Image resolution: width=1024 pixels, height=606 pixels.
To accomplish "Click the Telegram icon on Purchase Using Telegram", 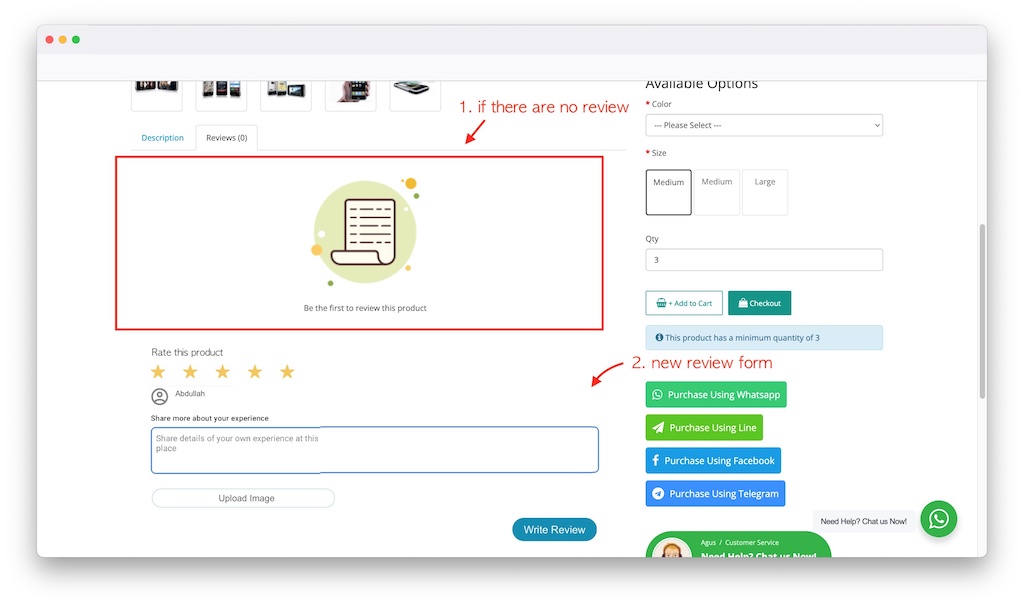I will coord(657,493).
